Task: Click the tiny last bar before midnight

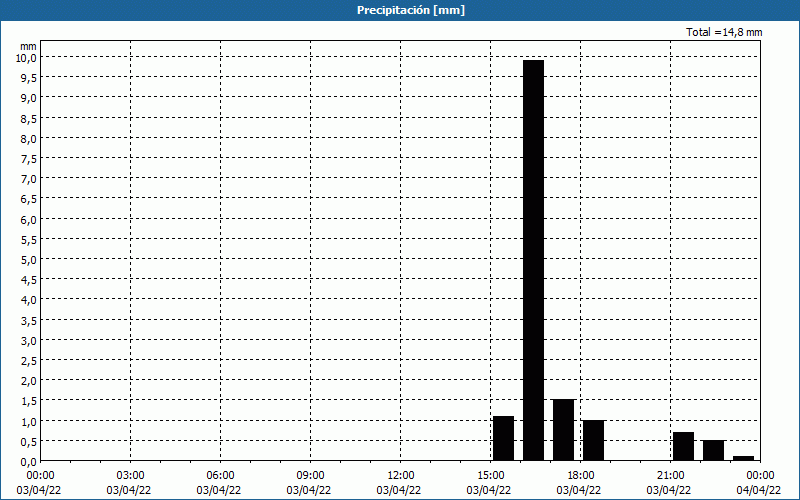Action: pos(743,458)
